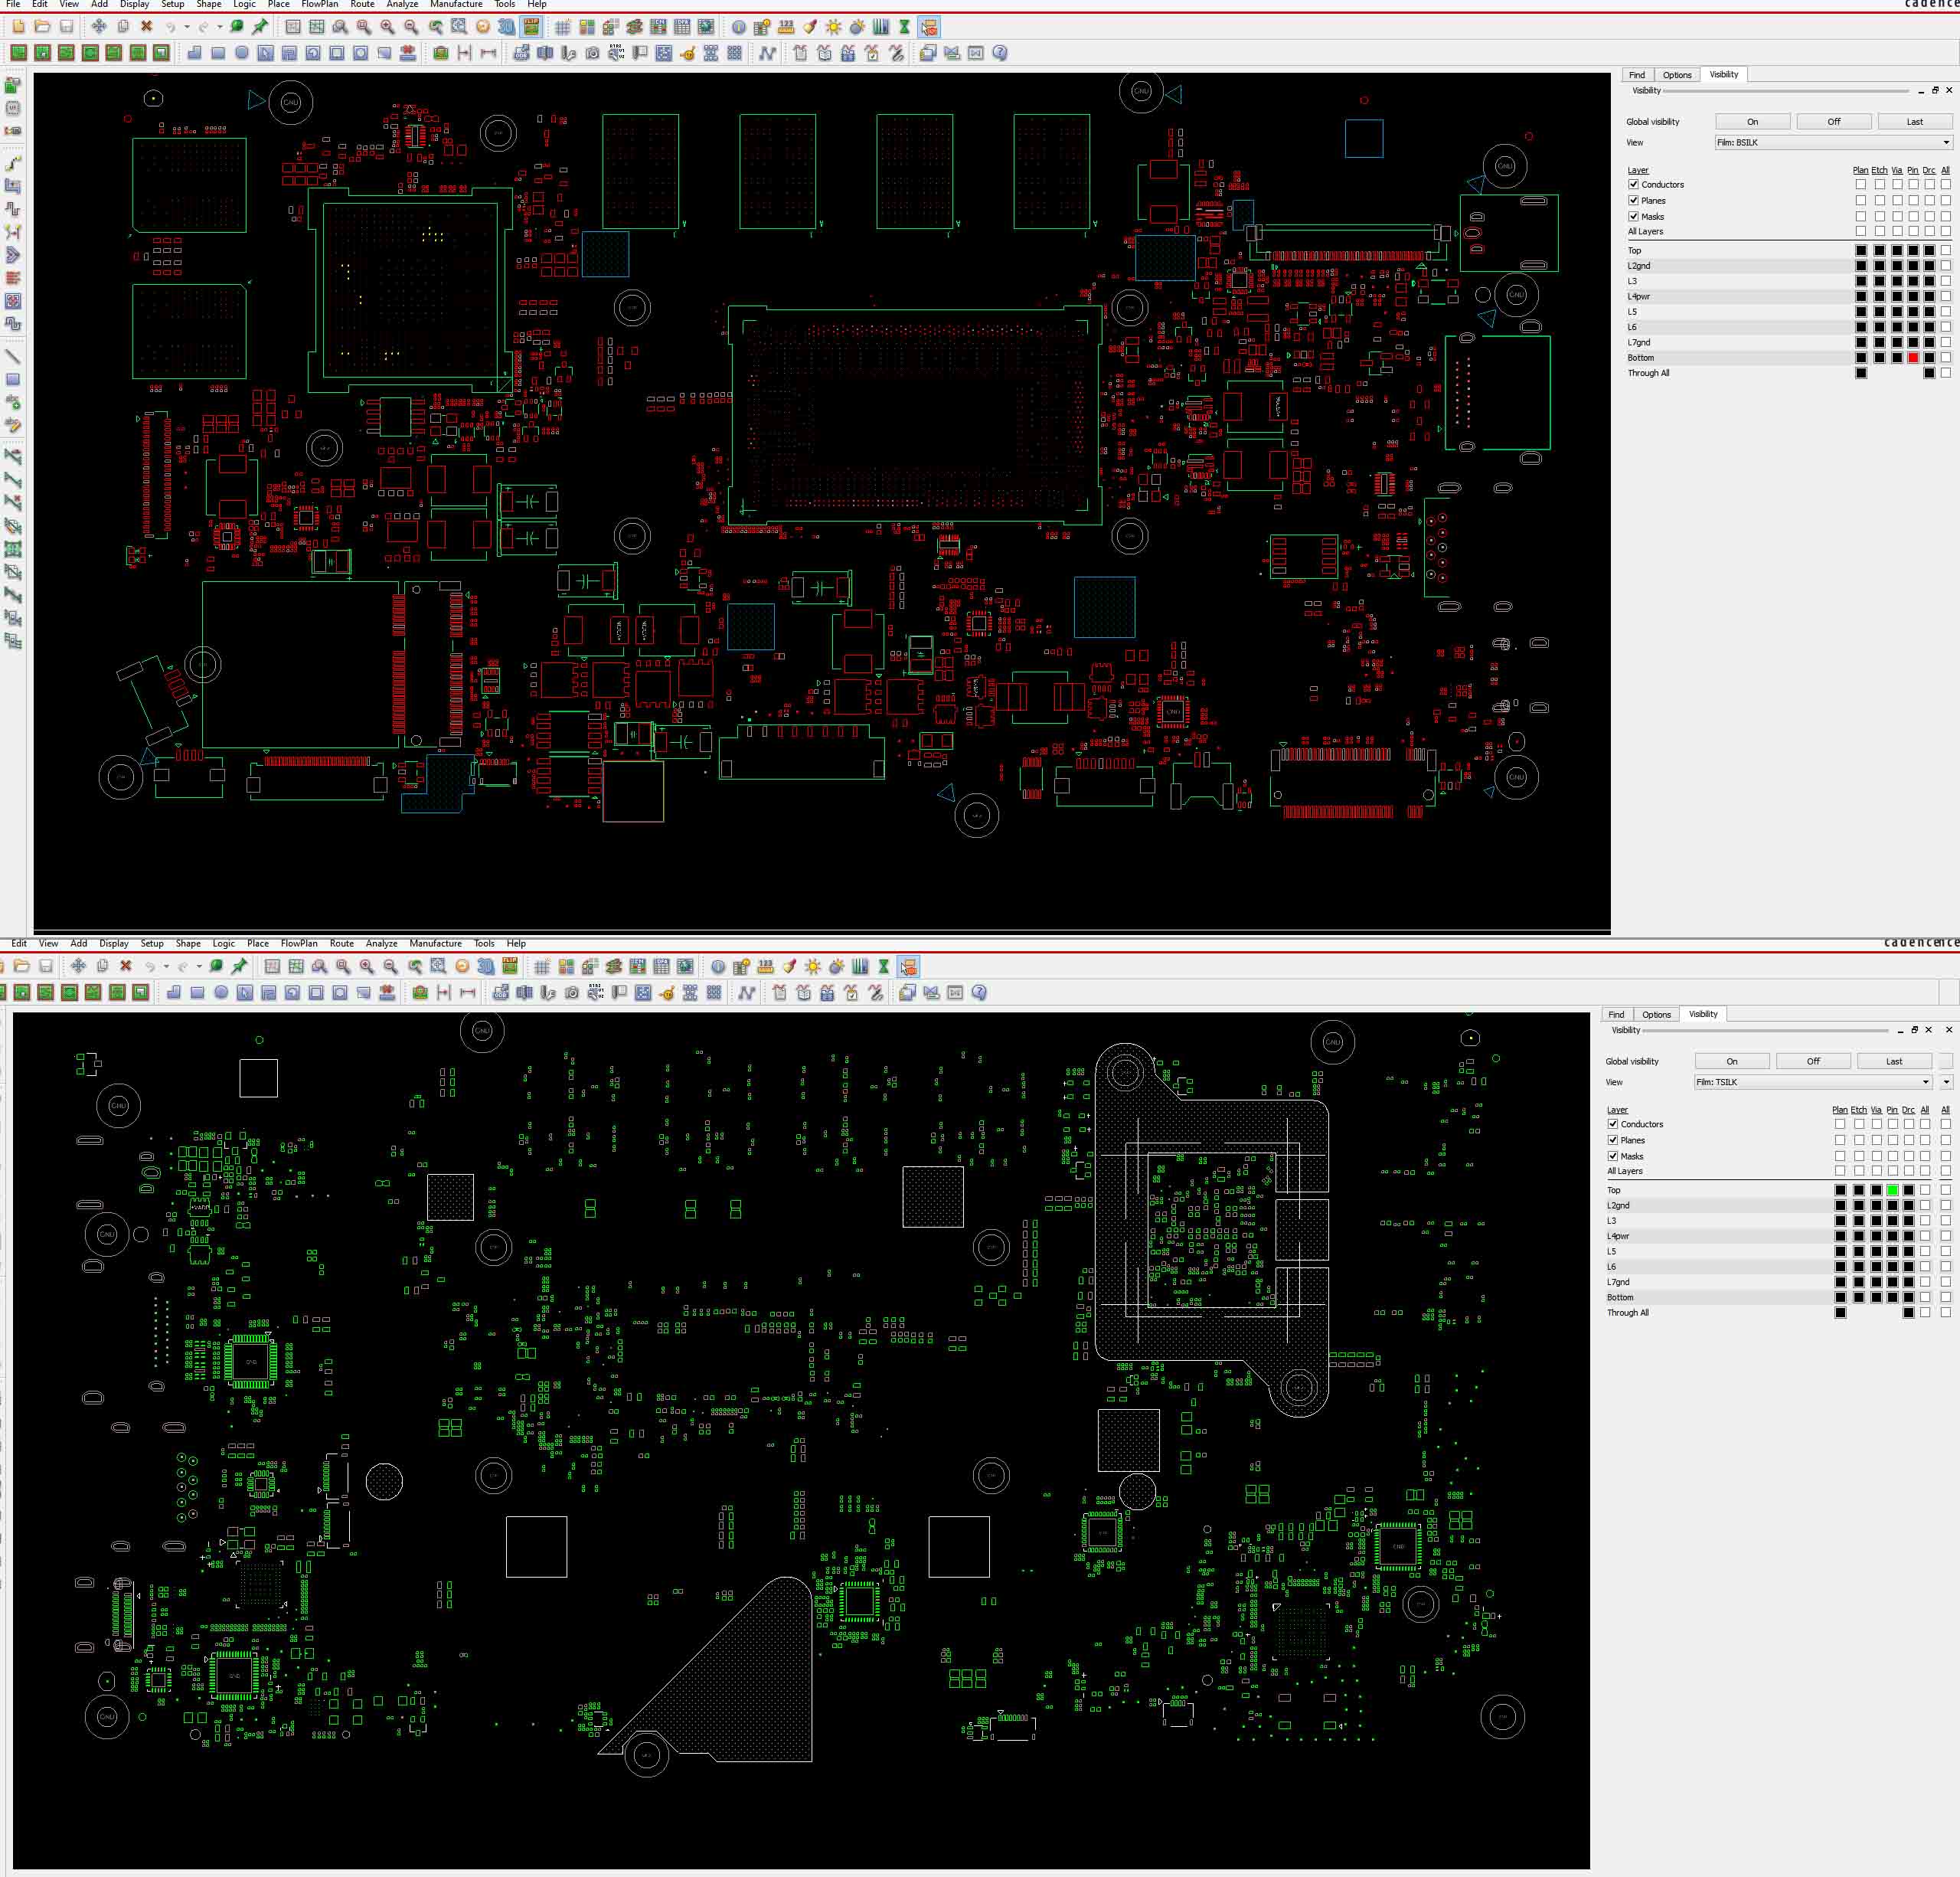Click the Show Measure ruler icon in BSILK window toolbar
Viewport: 1960px width, 1877px height.
tap(786, 27)
